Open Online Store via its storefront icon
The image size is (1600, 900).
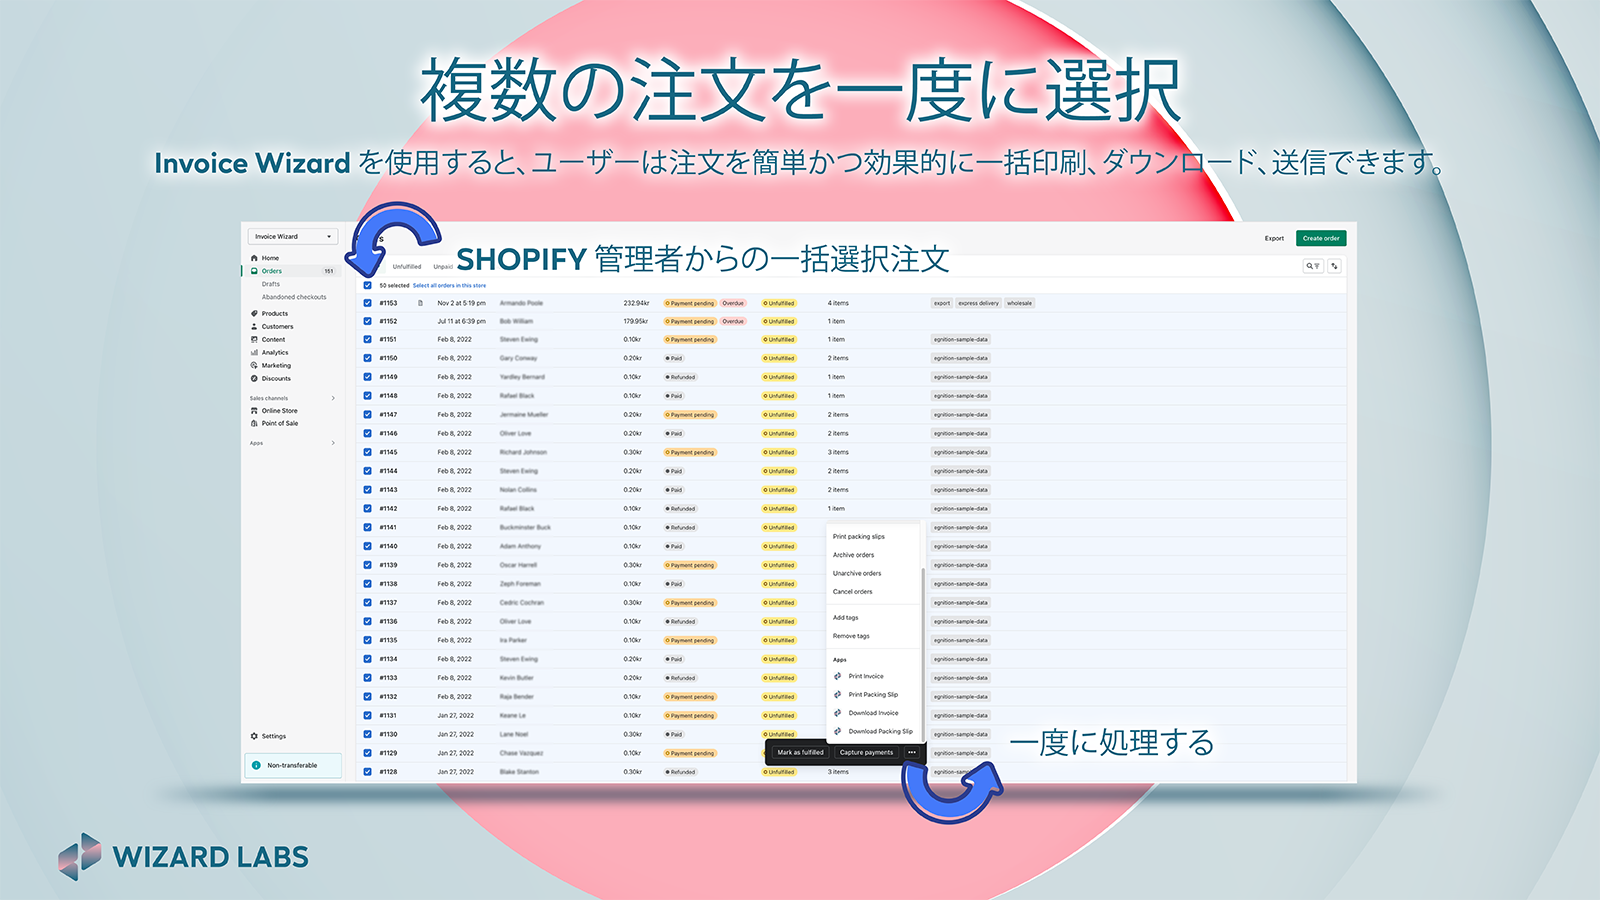(x=254, y=411)
